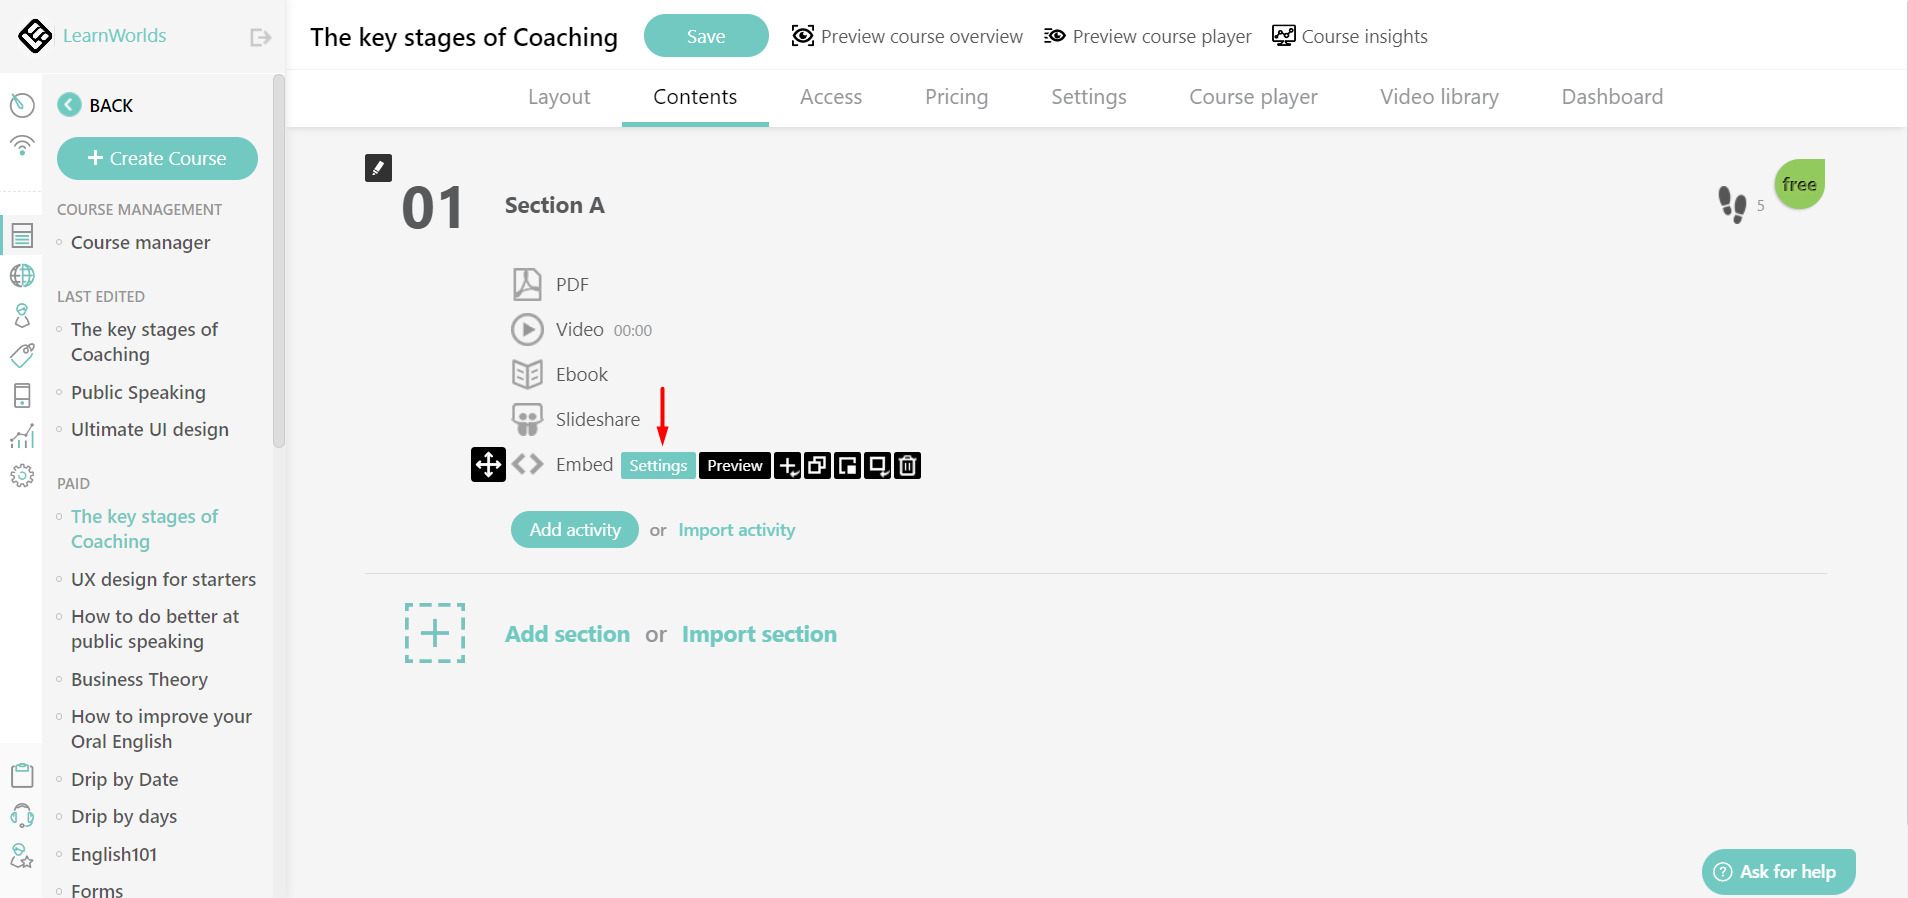Screen dimensions: 1908x898
Task: Open the settings gear in the left sidebar
Action: pyautogui.click(x=22, y=476)
